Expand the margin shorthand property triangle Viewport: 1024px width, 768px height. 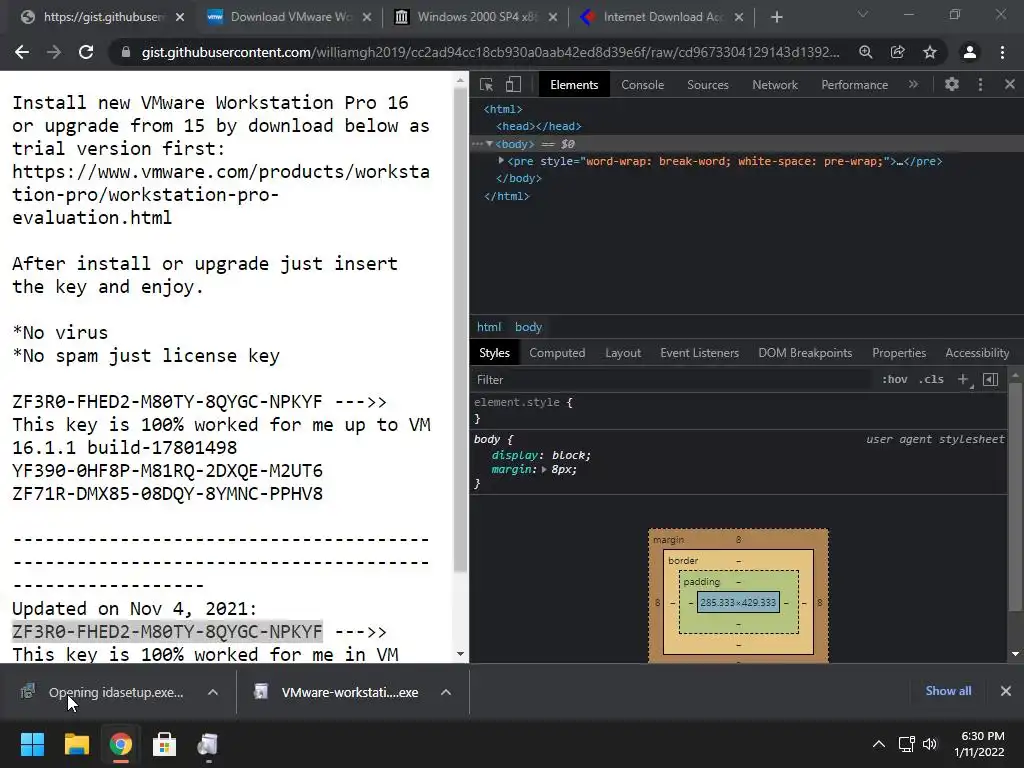coord(544,470)
